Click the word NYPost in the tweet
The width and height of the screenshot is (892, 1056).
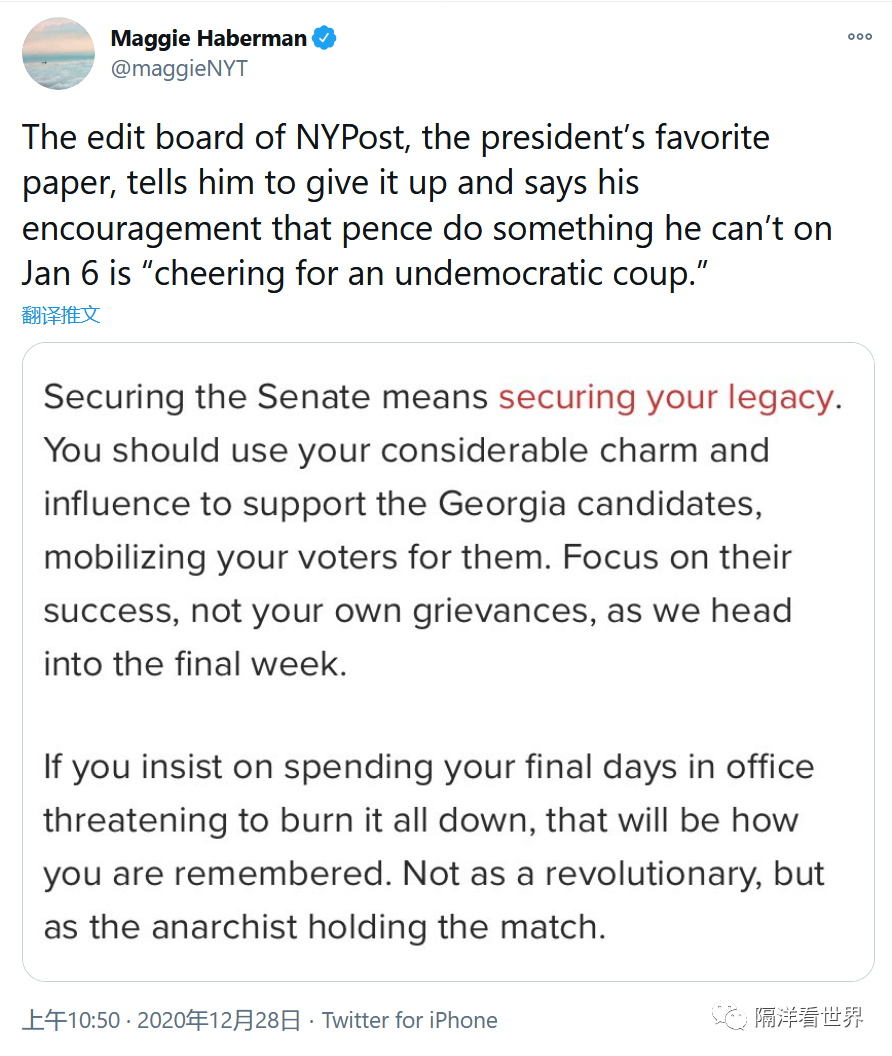[351, 137]
